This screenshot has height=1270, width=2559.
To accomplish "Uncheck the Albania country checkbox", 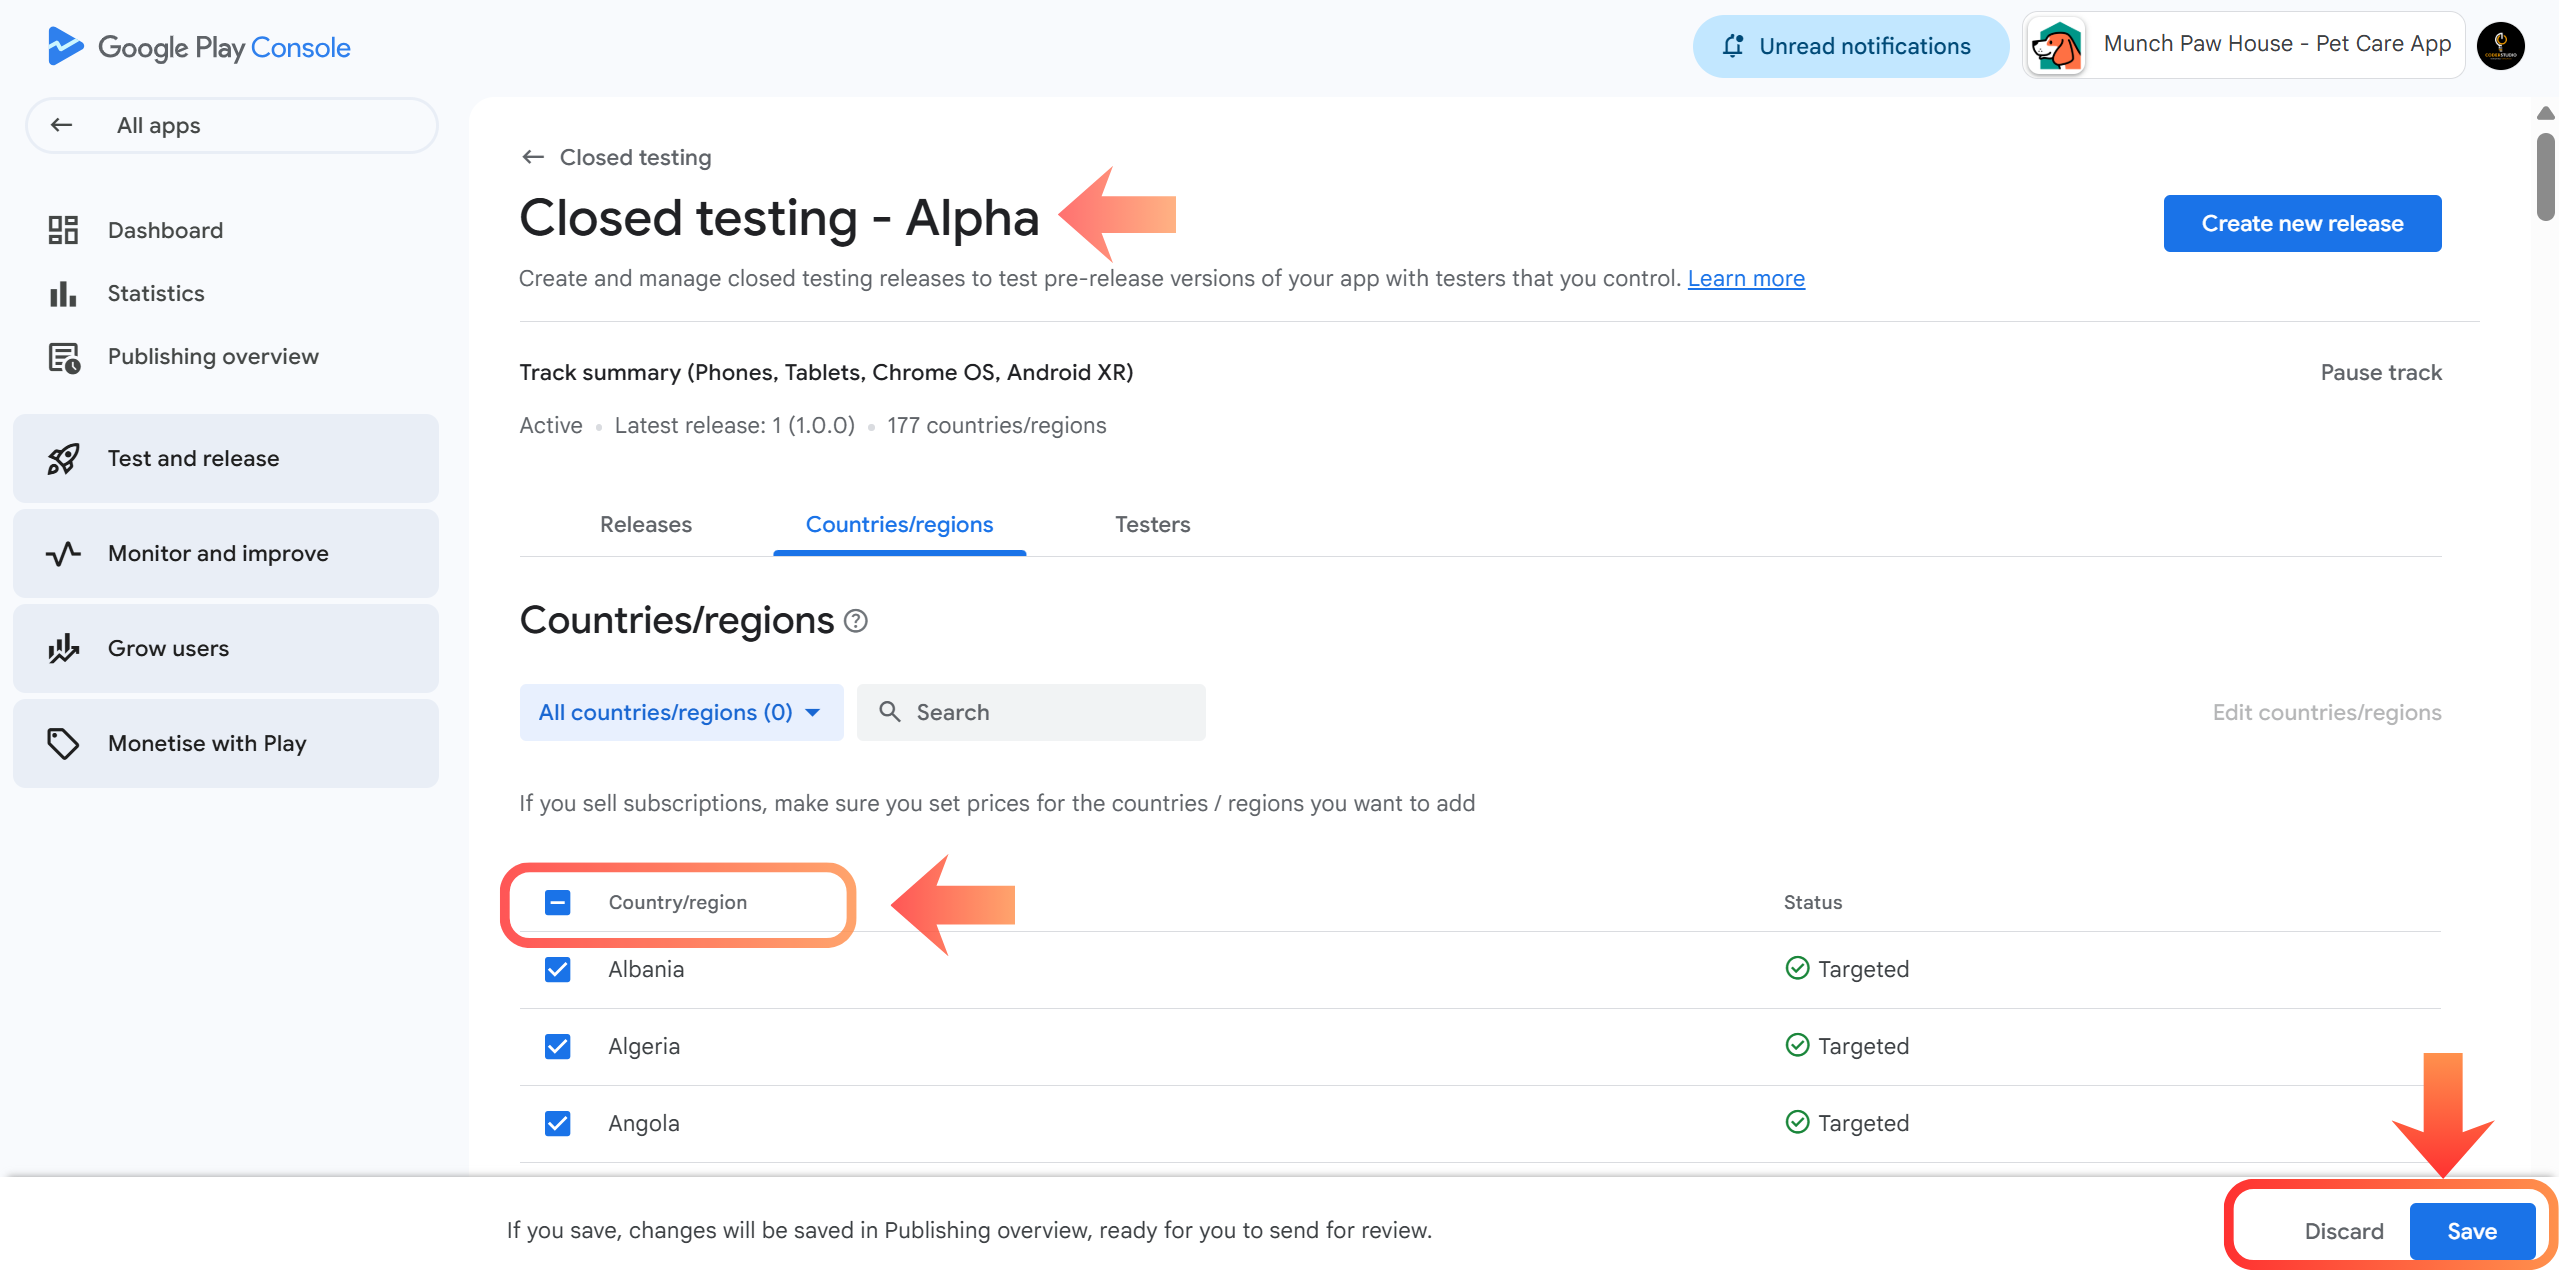I will (557, 968).
